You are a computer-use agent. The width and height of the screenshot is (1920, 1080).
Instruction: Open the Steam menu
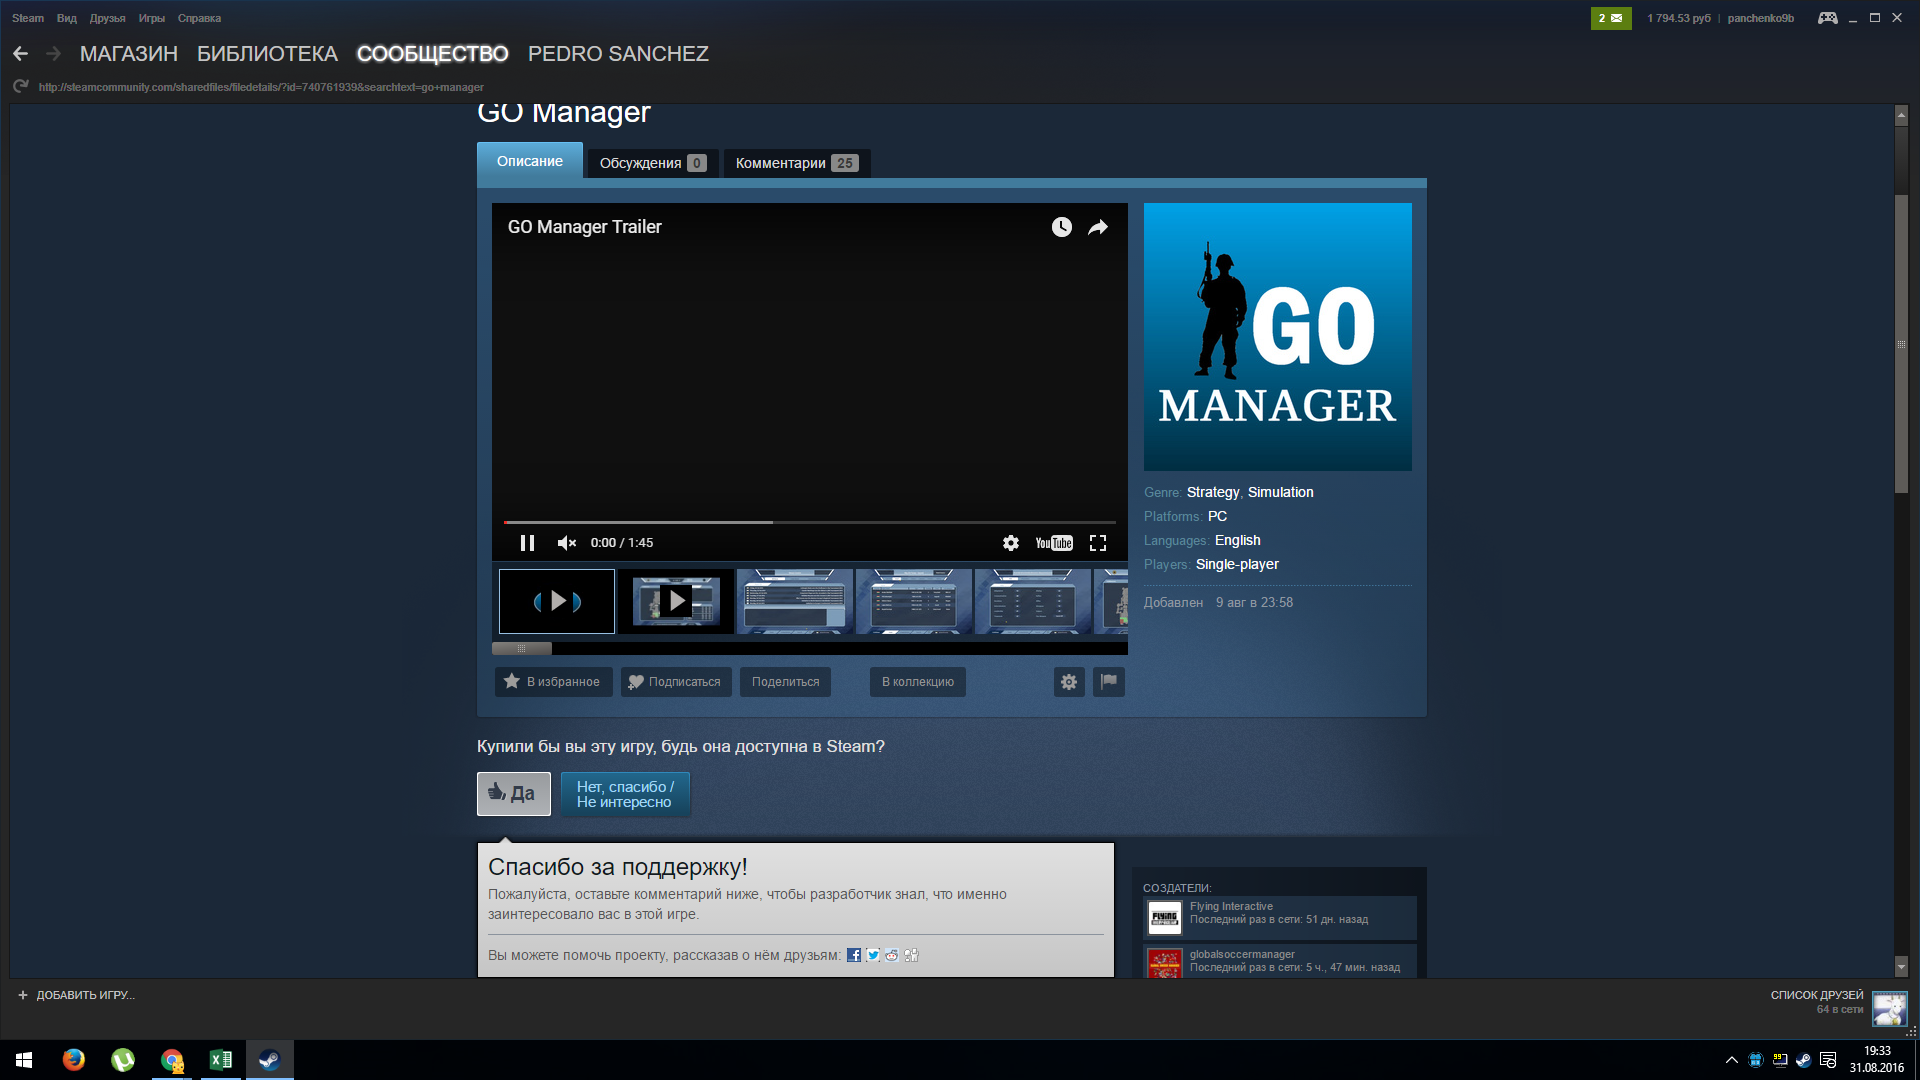(x=28, y=18)
